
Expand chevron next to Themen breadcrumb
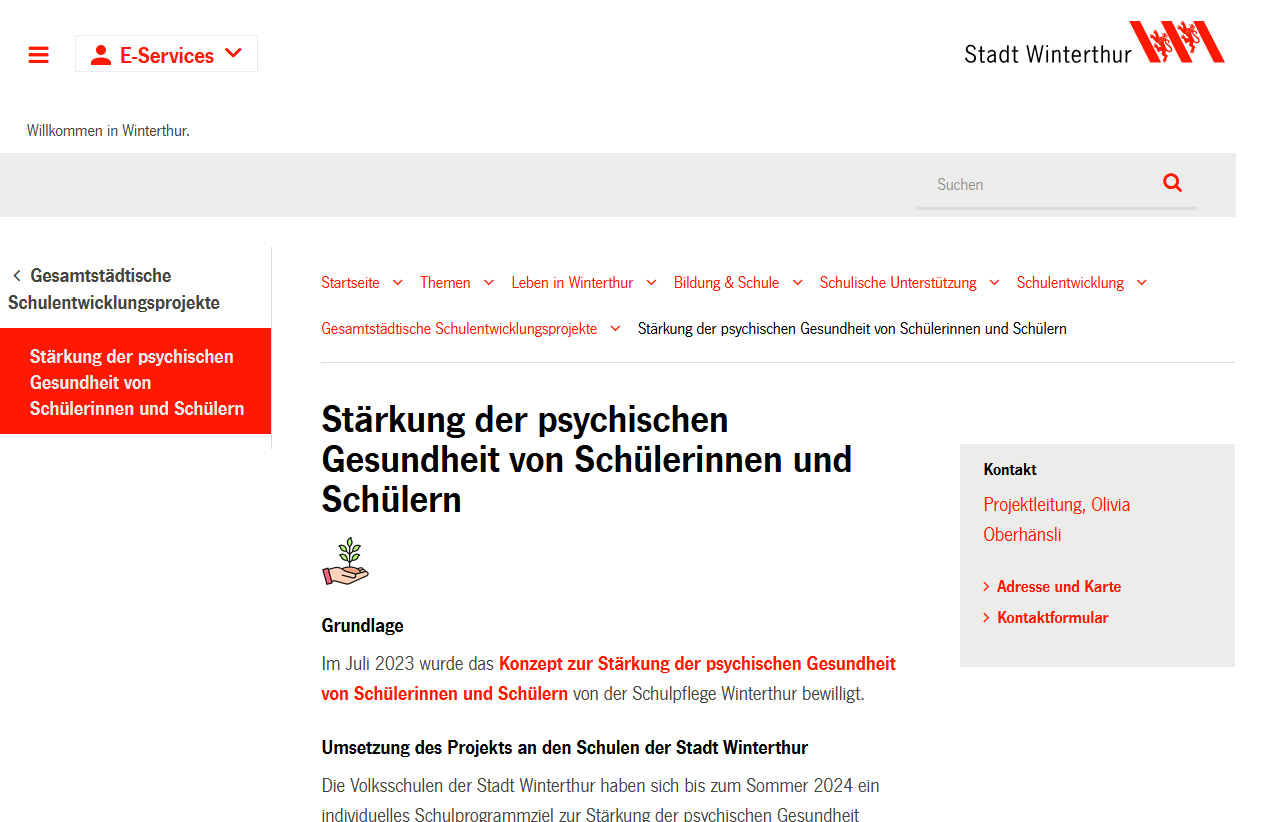coord(489,283)
